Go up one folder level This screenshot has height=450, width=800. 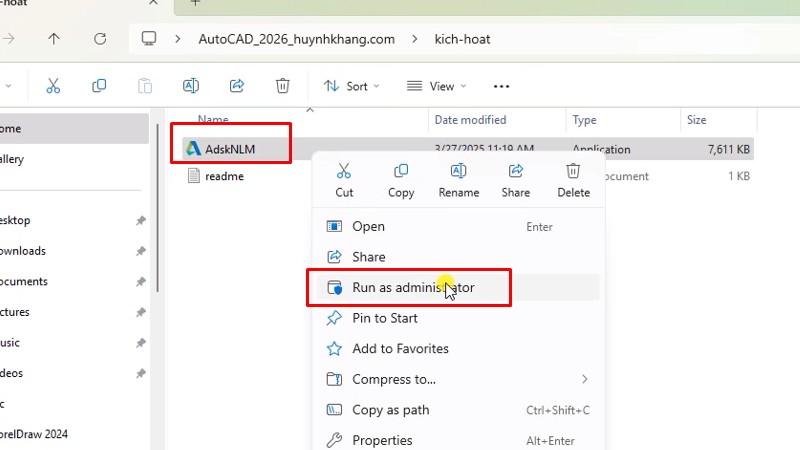[x=54, y=39]
